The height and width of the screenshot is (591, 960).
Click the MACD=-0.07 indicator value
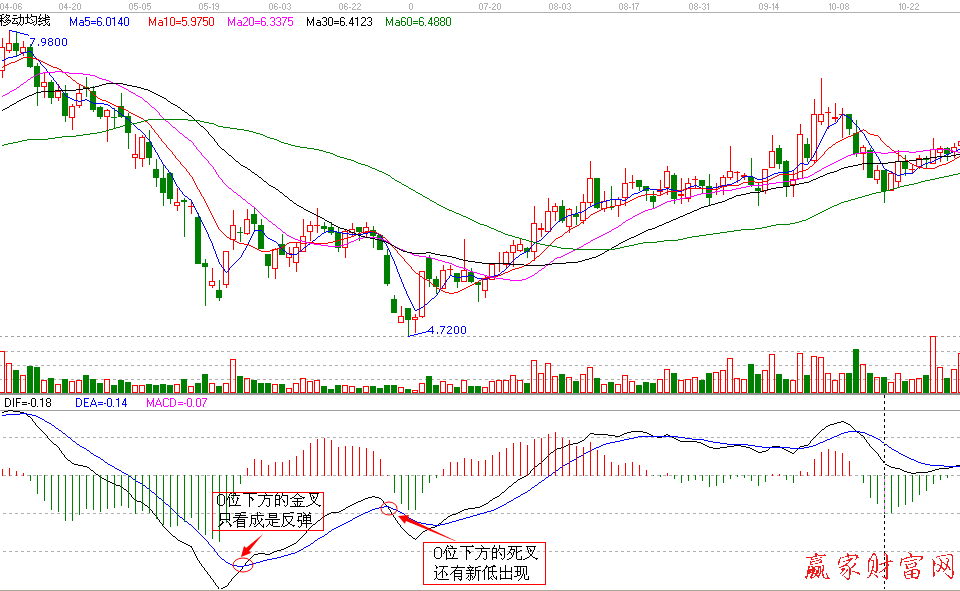click(177, 403)
